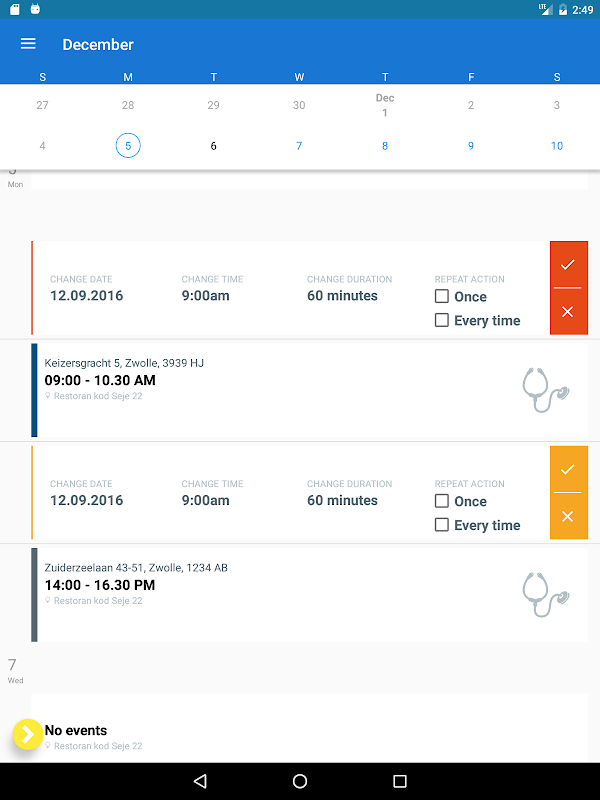Cancel the red event changes with X
Viewport: 600px width, 800px height.
[568, 312]
